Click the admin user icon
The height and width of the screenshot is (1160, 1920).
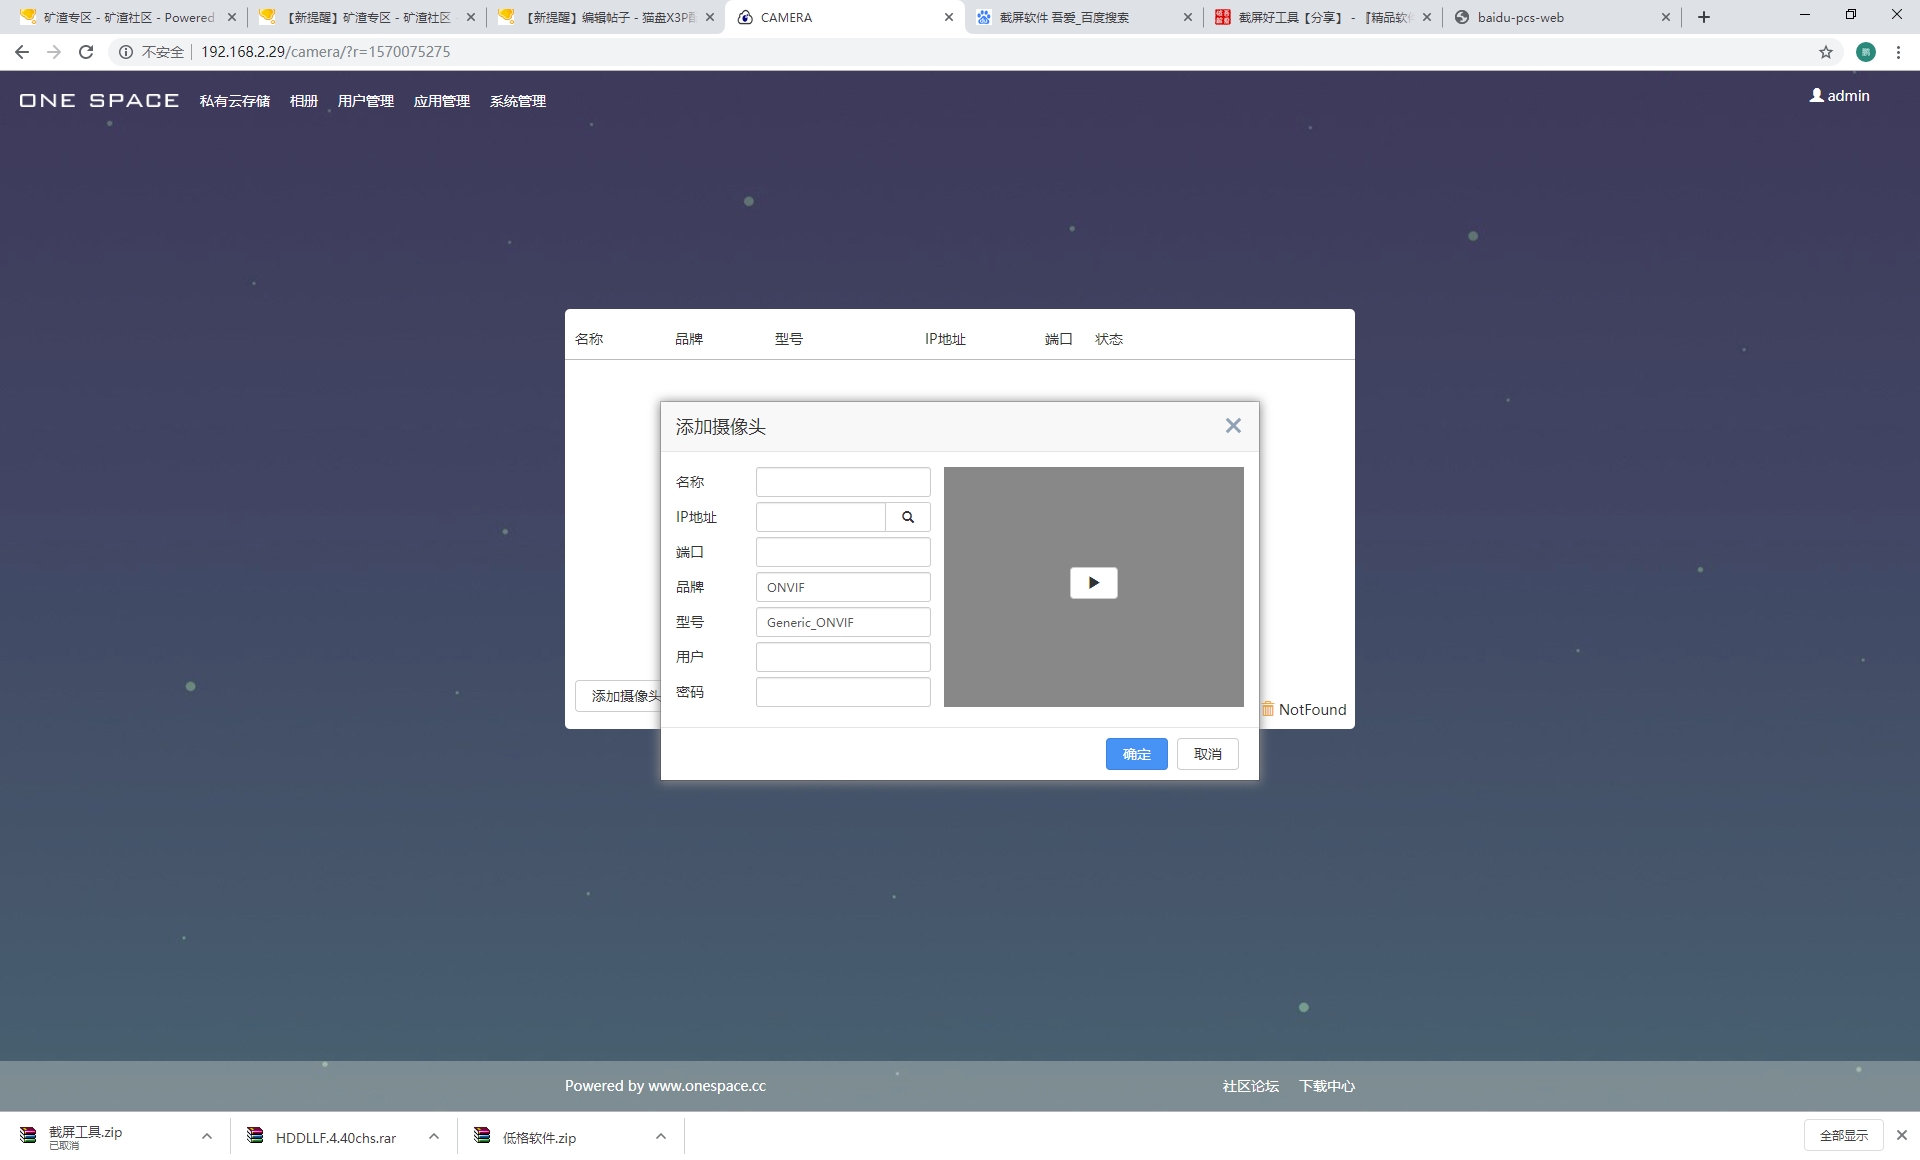coord(1816,96)
